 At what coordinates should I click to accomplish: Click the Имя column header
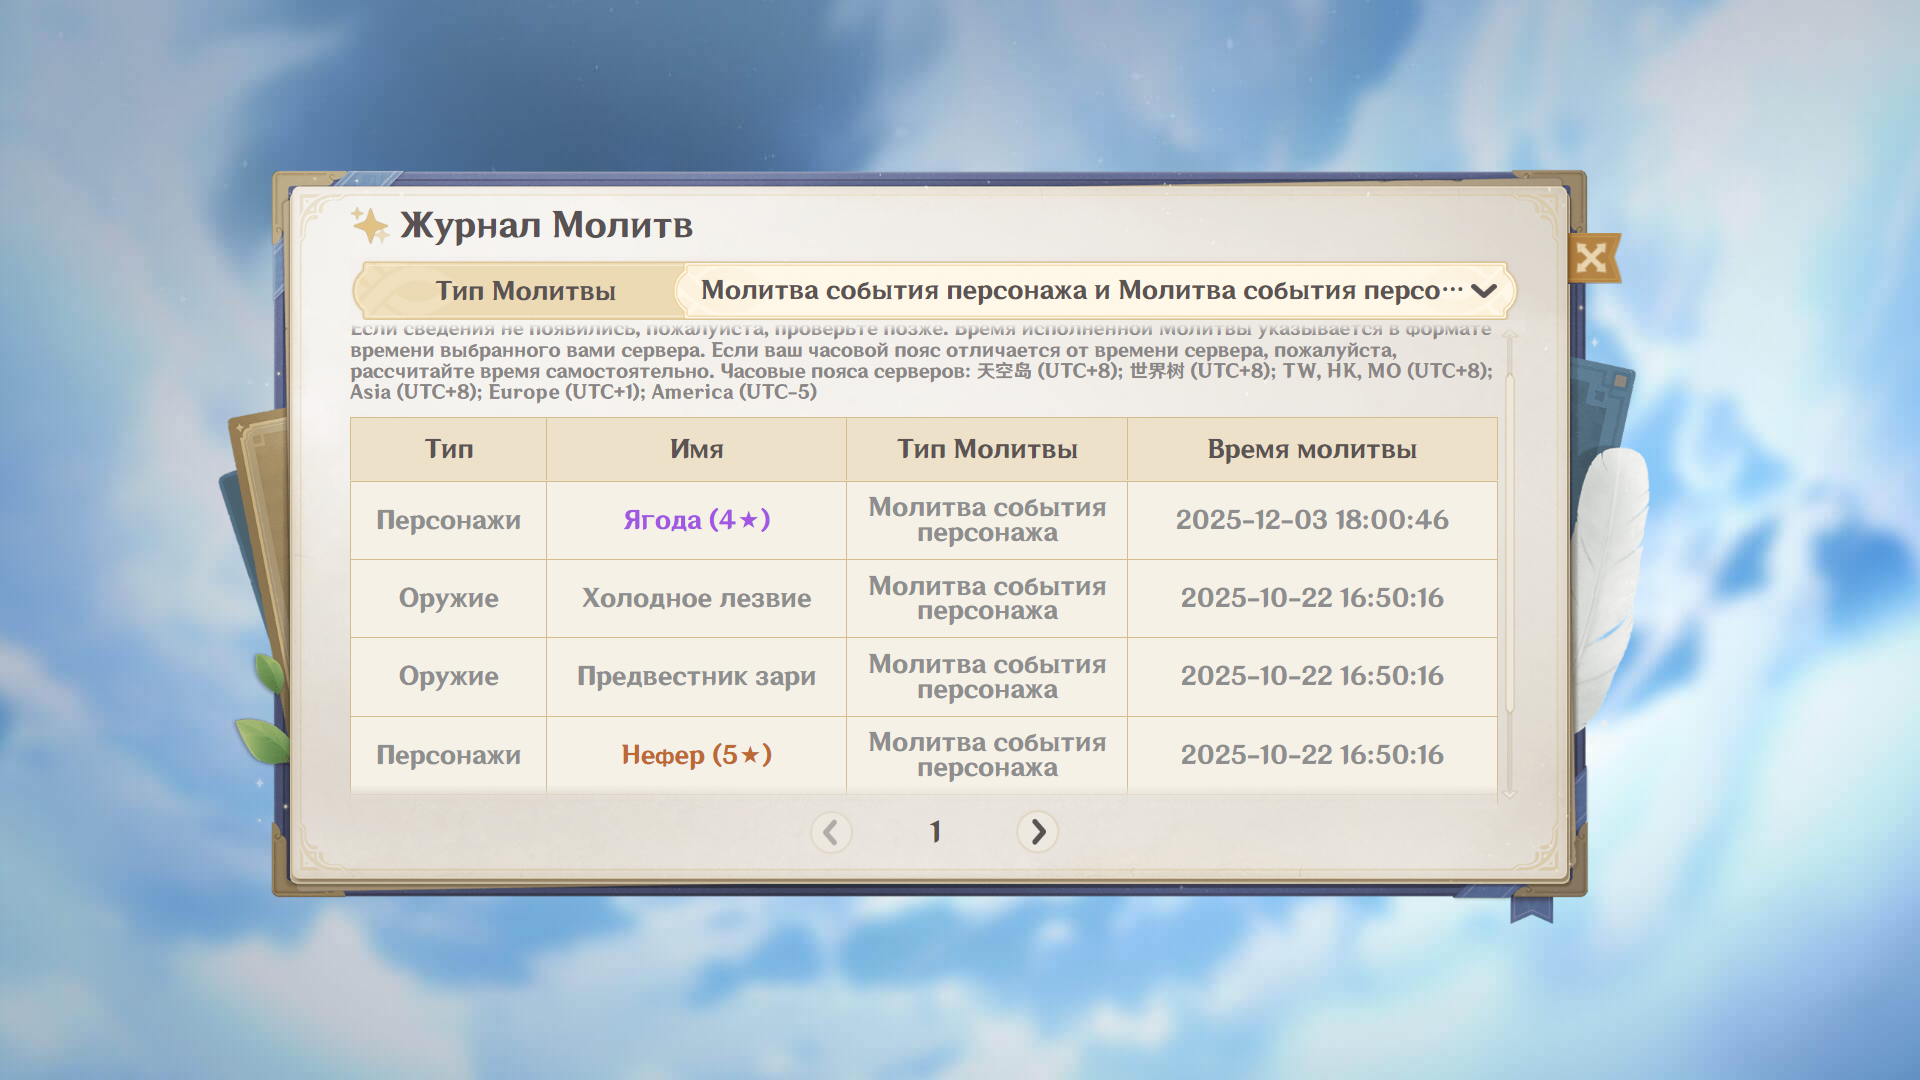point(696,449)
